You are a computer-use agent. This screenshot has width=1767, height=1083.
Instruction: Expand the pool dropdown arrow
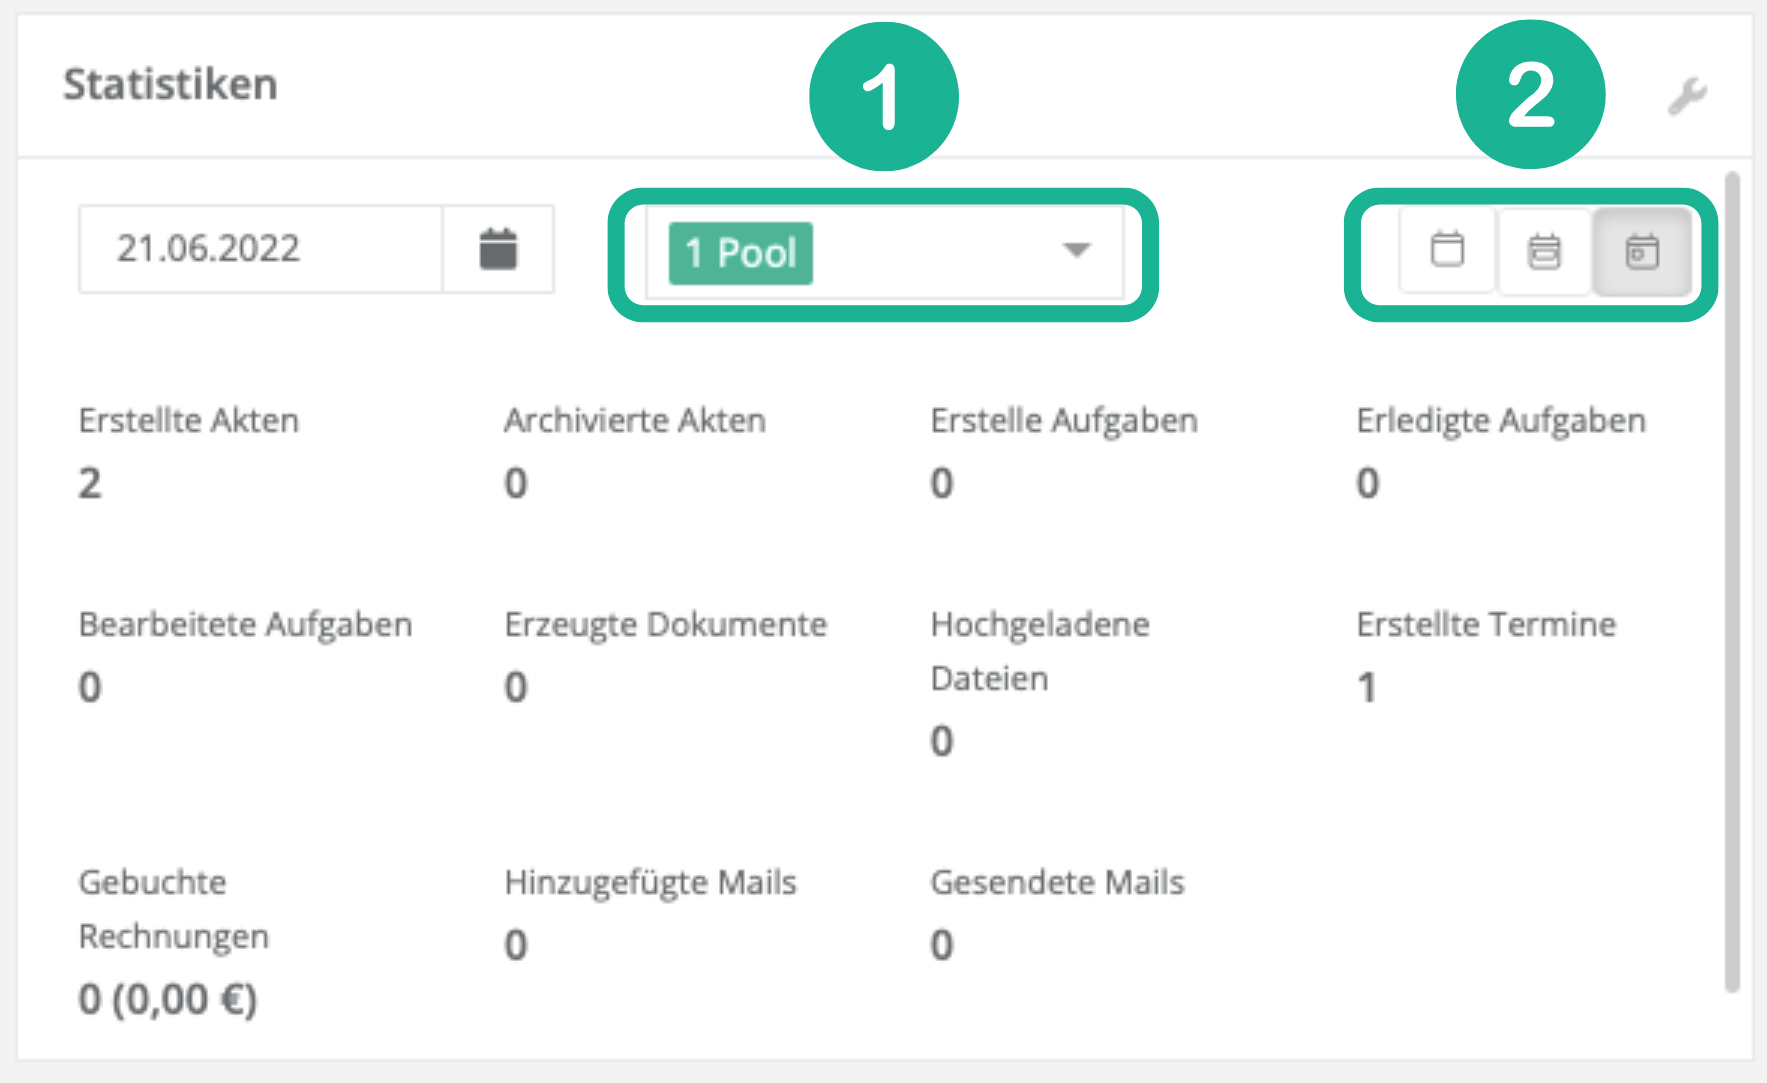click(1076, 250)
